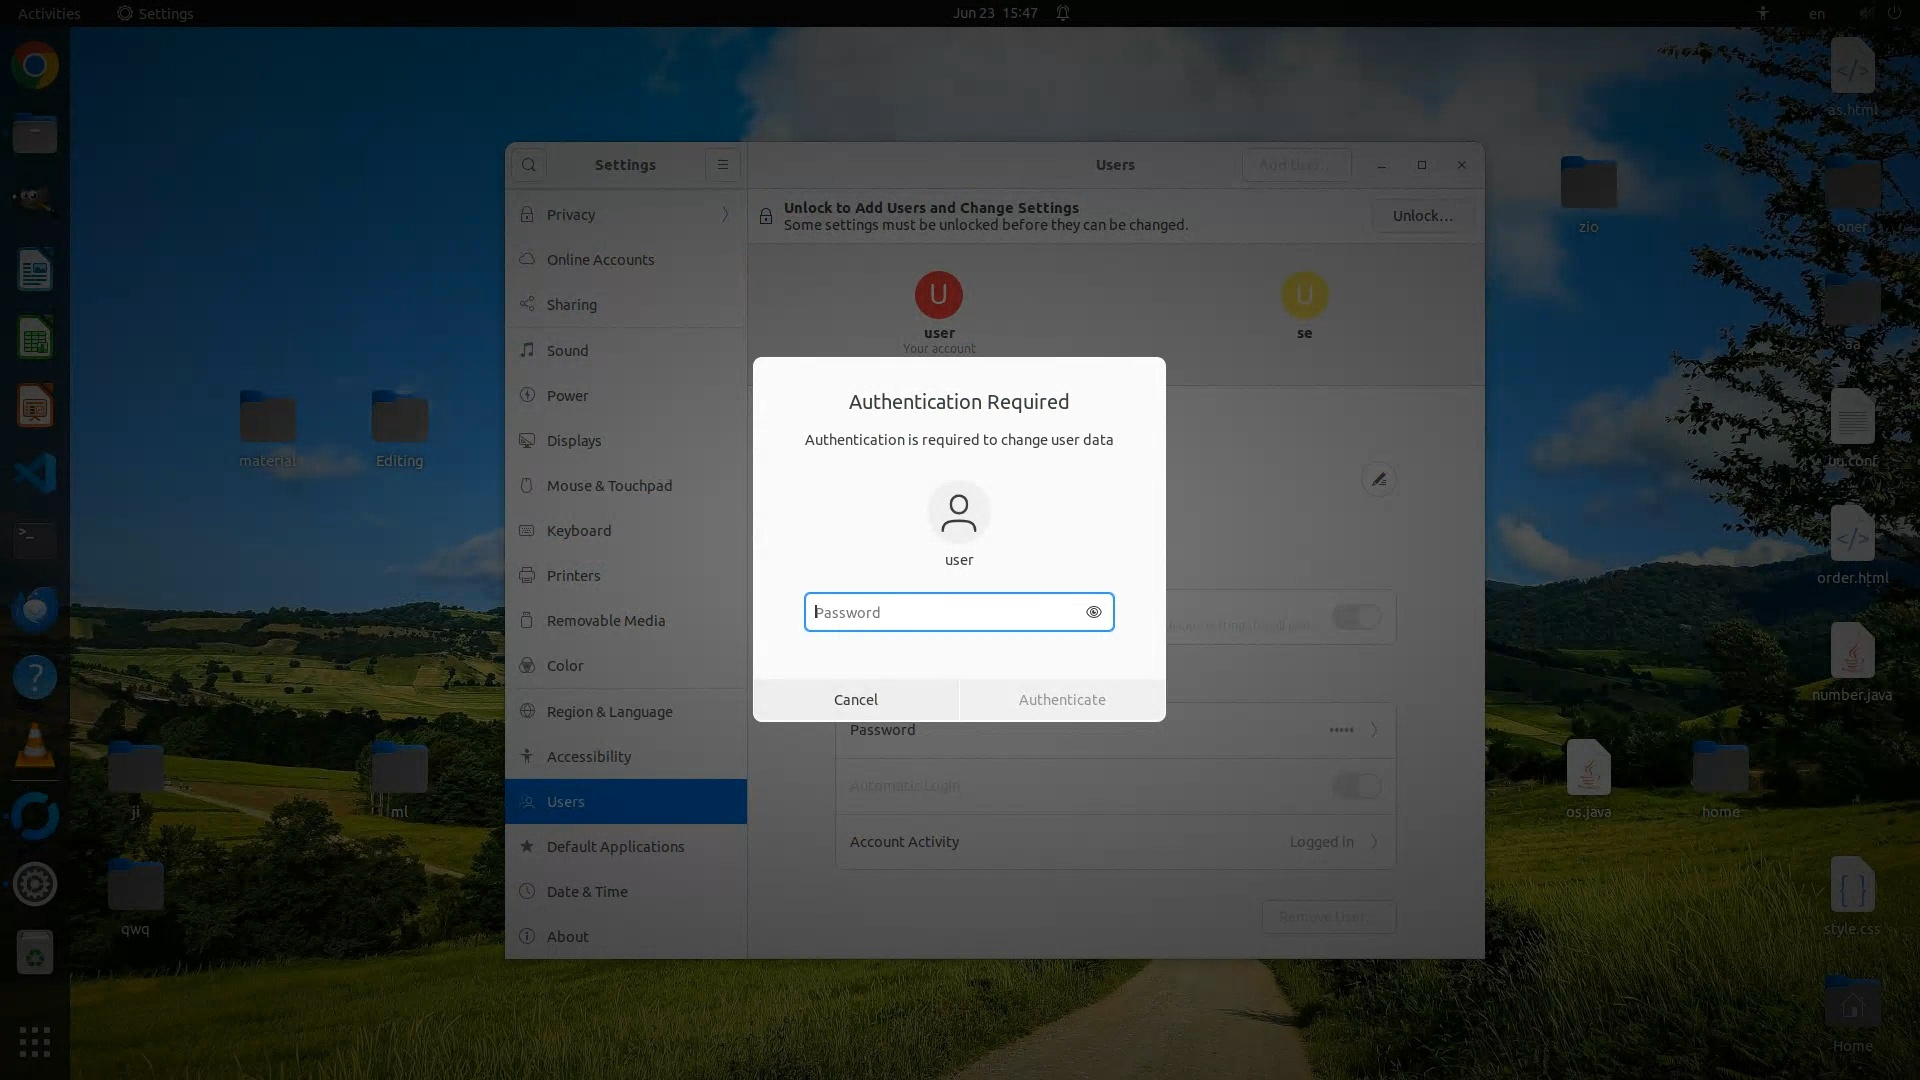
Task: Click the yellow 'se' user avatar
Action: (1304, 295)
